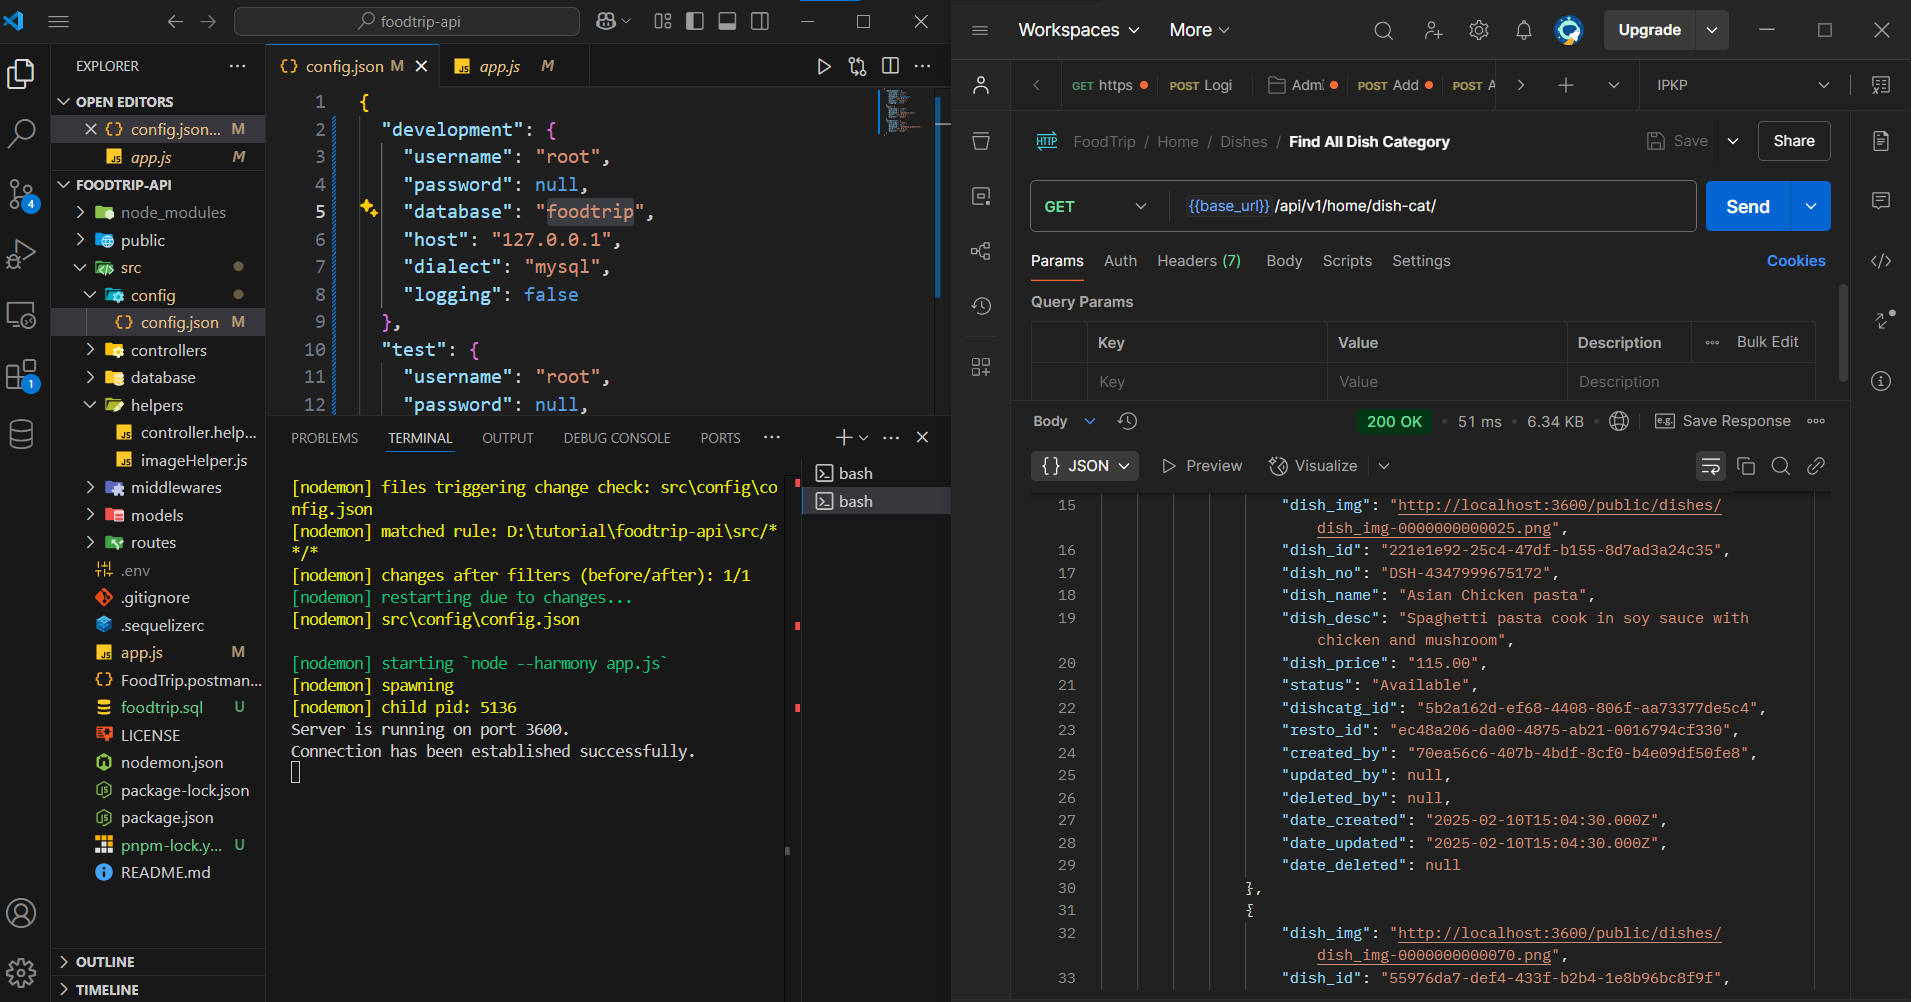Viewport: 1914px width, 1002px height.
Task: Switch to the app.js editor tab
Action: point(500,66)
